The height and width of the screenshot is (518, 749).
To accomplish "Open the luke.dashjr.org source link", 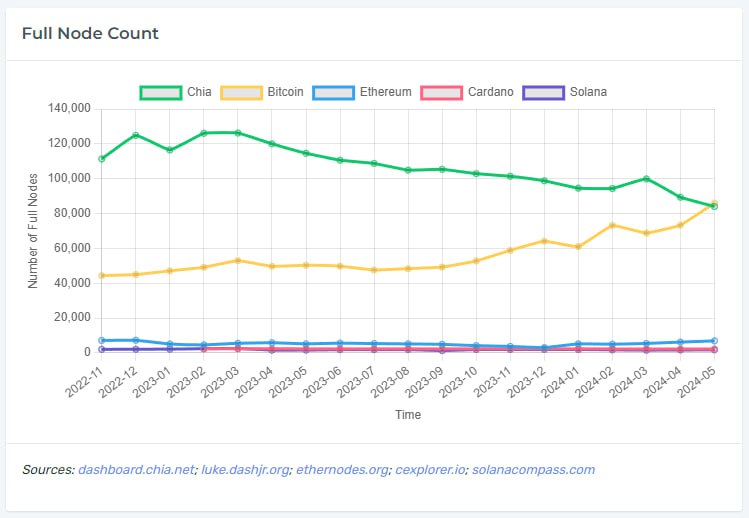I will tap(243, 469).
